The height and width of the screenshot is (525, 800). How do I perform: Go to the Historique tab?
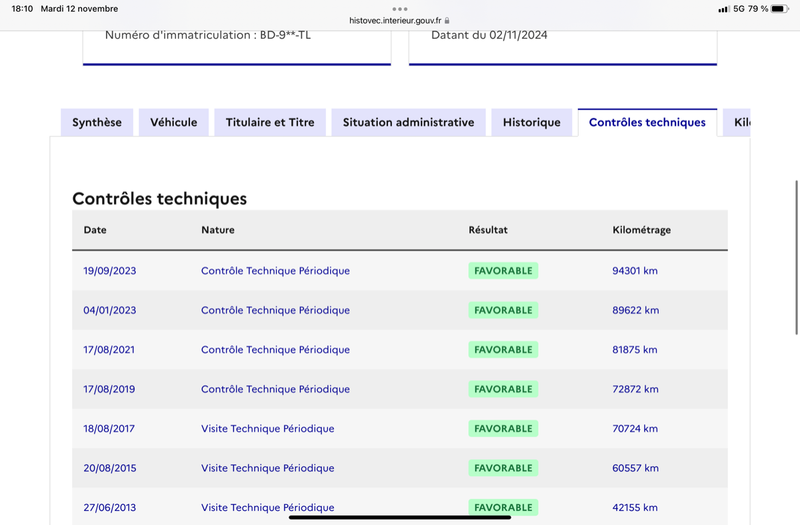[532, 122]
